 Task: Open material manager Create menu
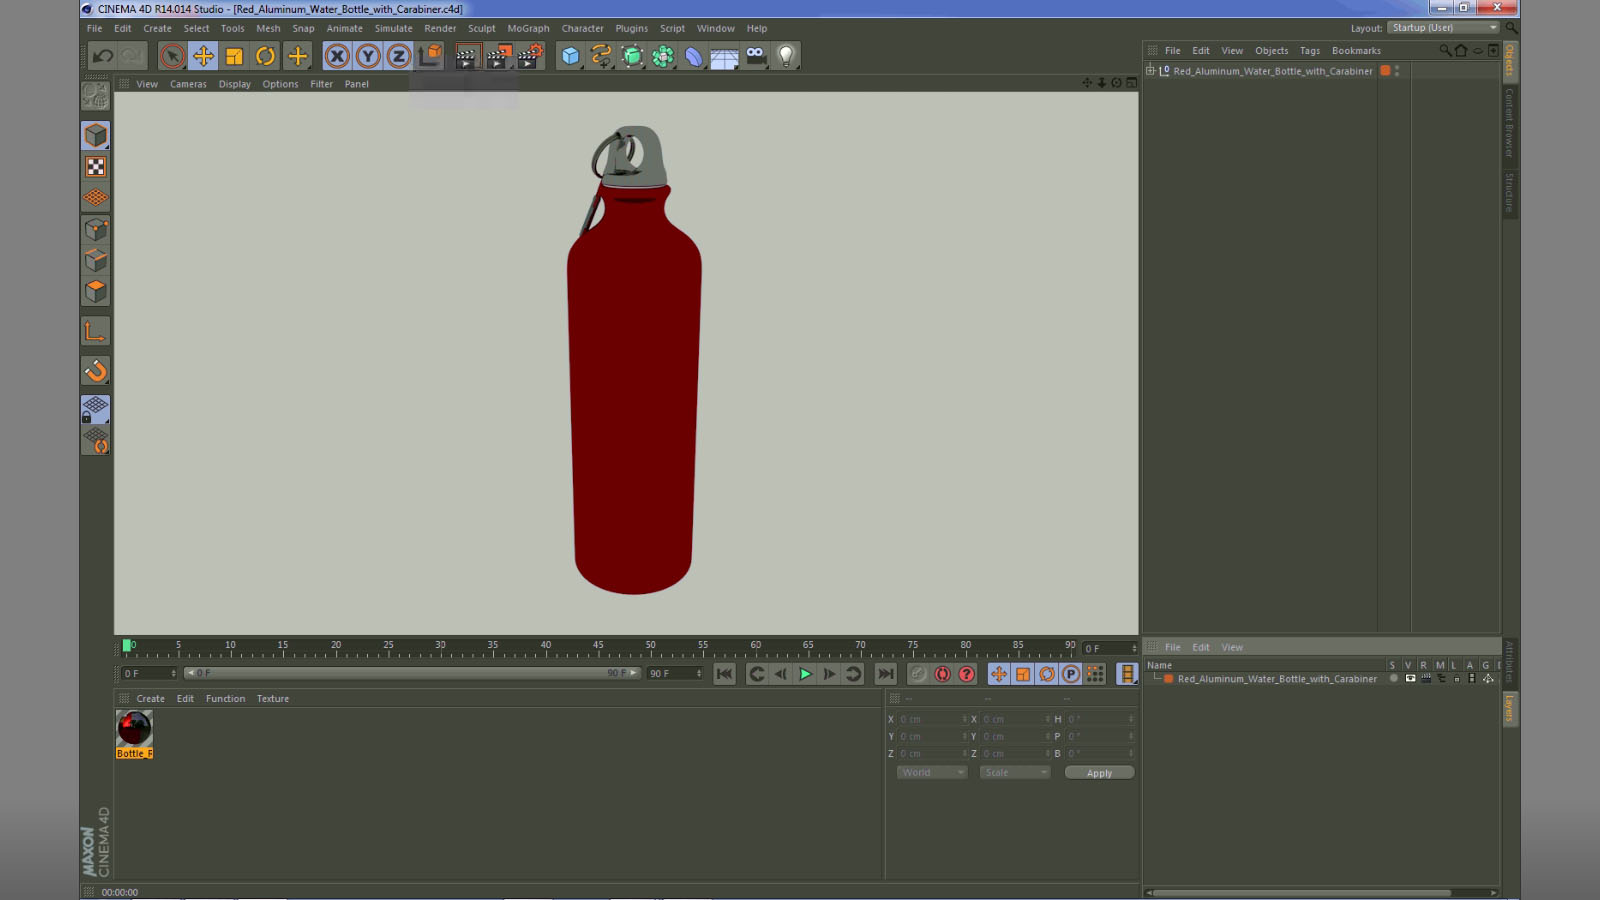150,698
